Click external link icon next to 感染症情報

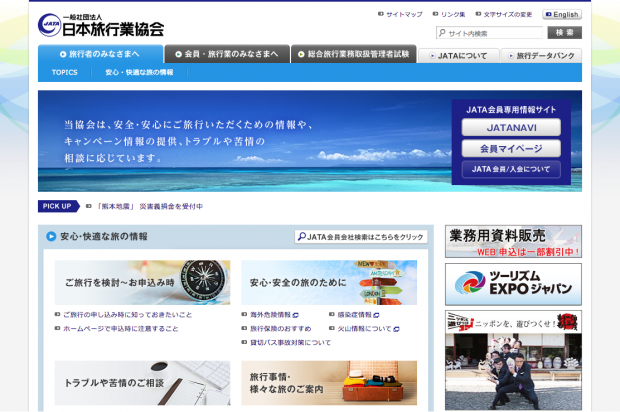point(377,315)
